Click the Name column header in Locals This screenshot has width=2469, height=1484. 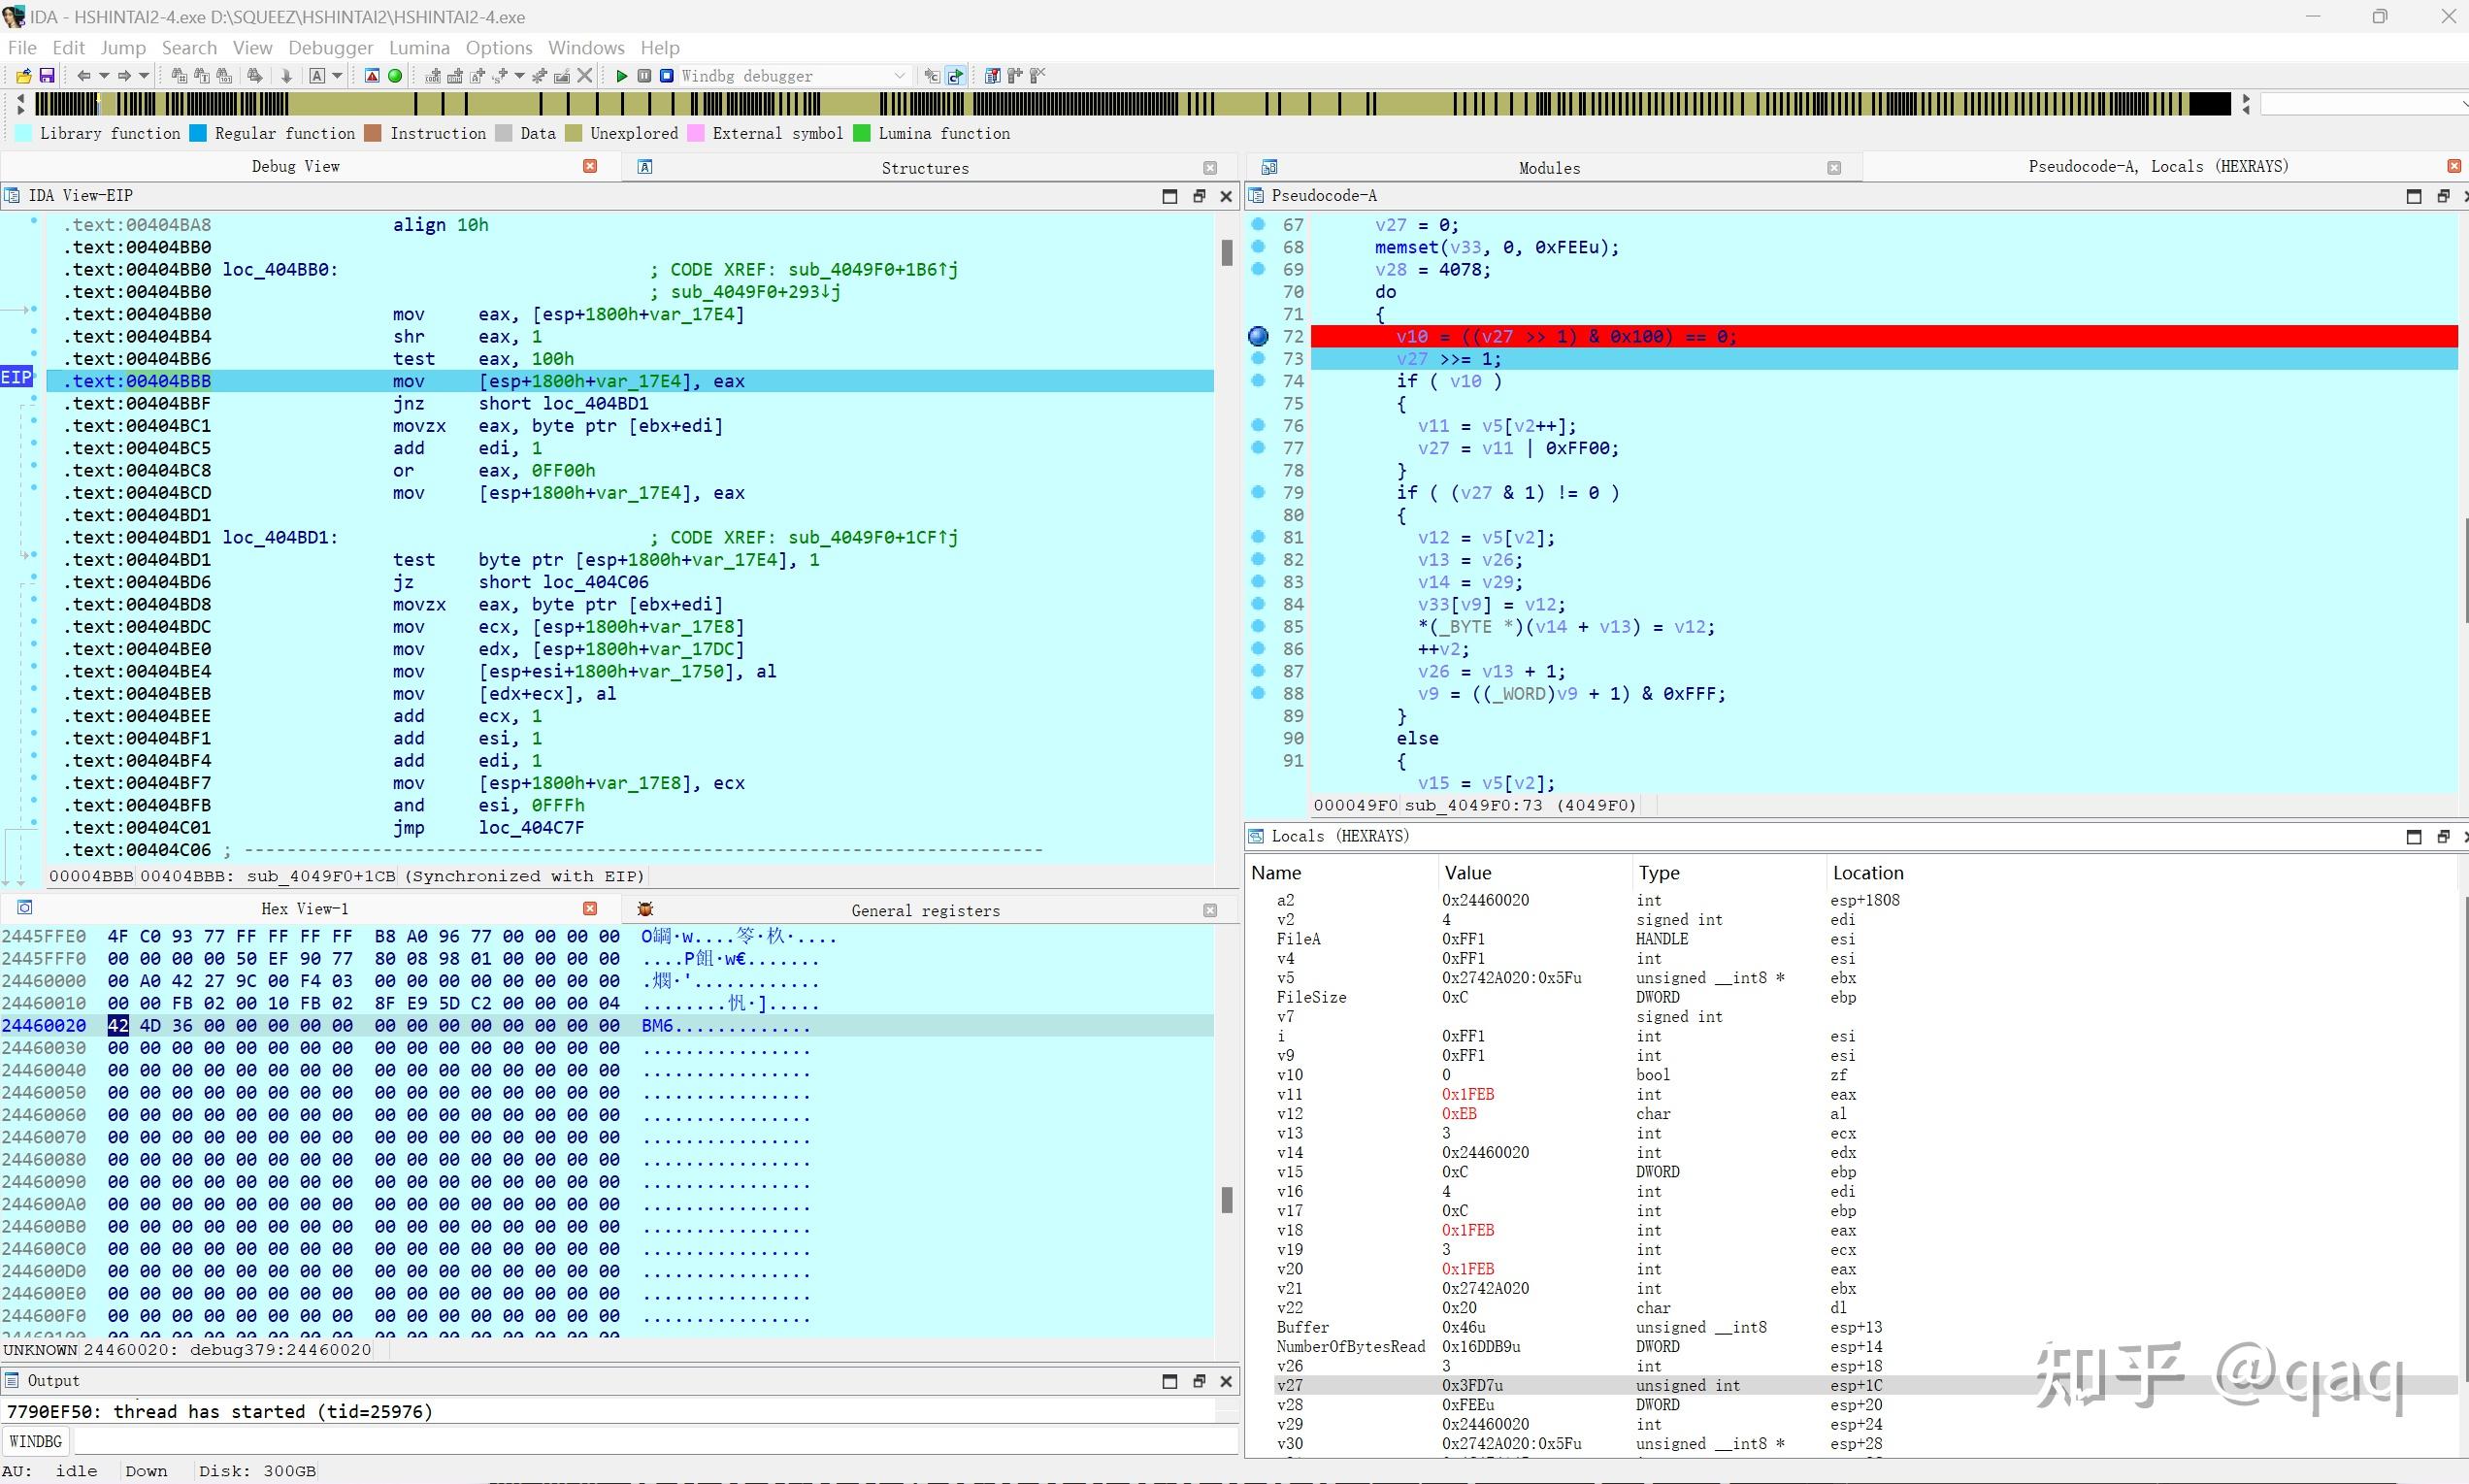1276,873
